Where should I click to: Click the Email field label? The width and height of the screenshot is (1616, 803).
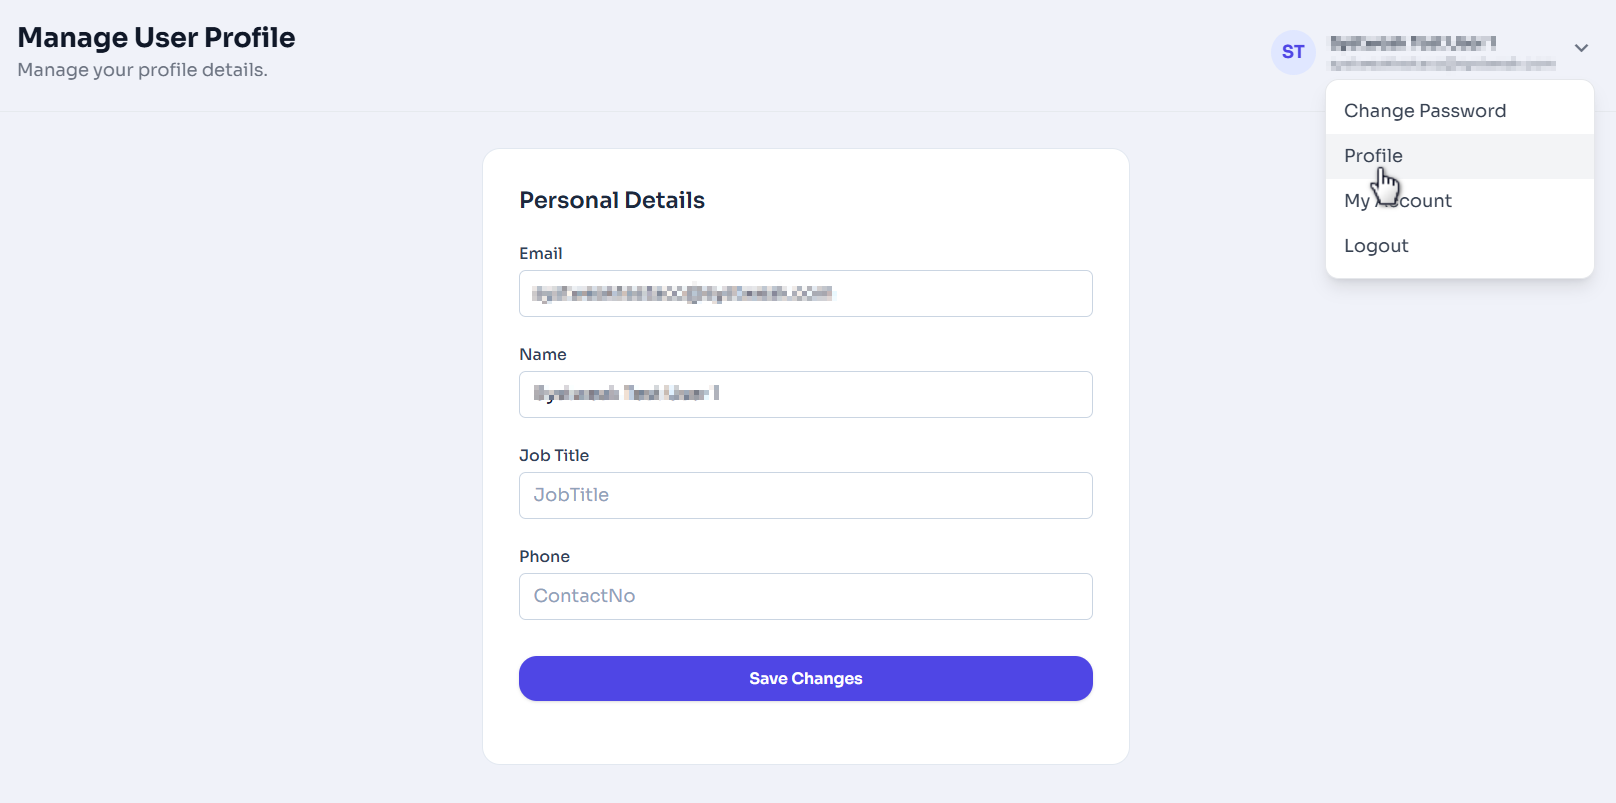(540, 253)
